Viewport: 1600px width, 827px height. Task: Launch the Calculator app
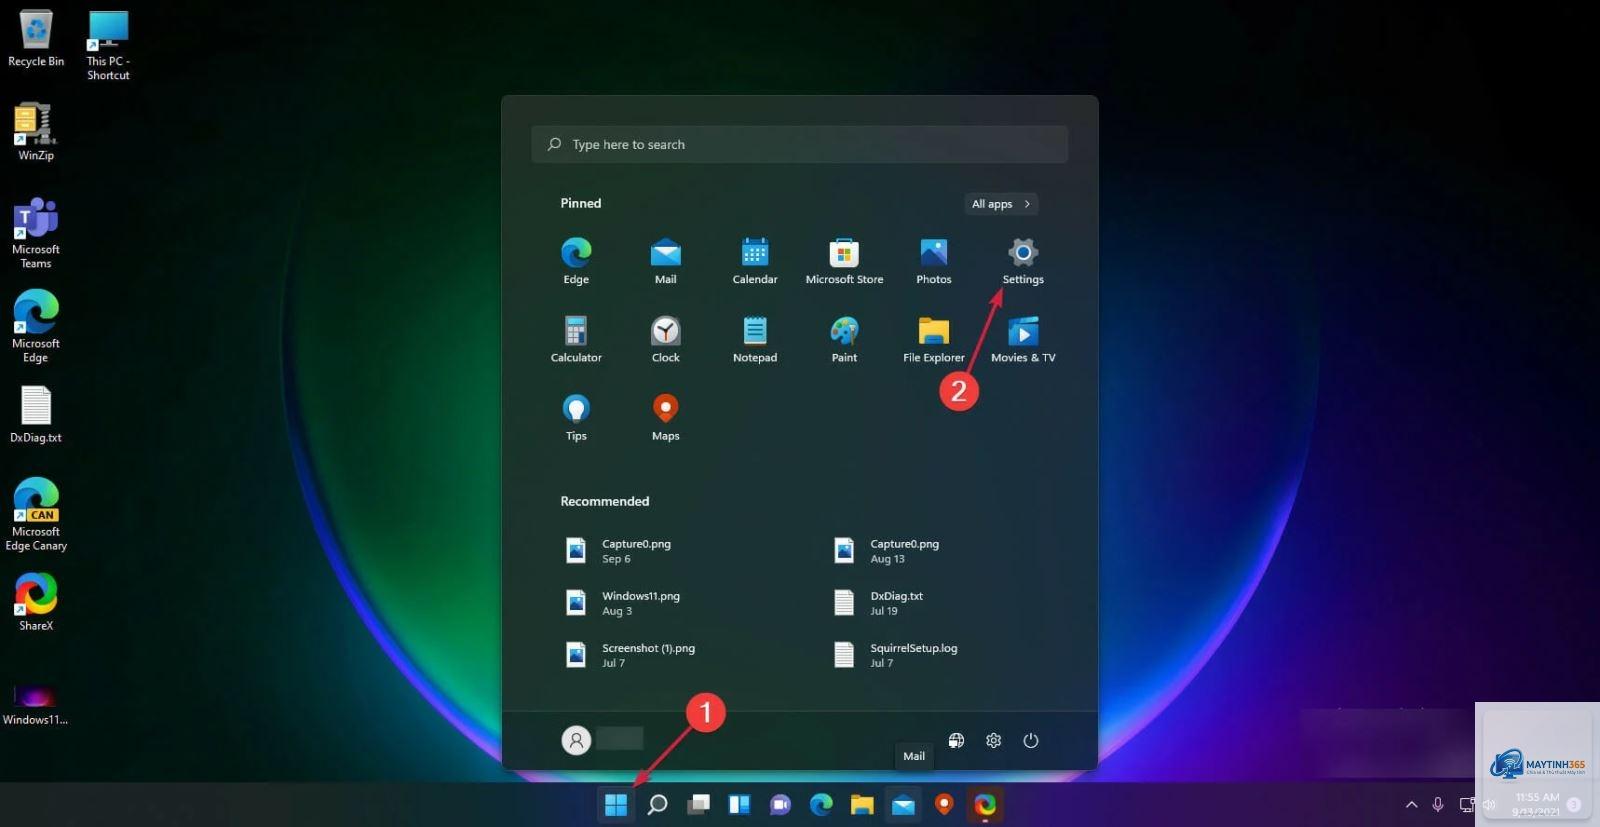(576, 339)
